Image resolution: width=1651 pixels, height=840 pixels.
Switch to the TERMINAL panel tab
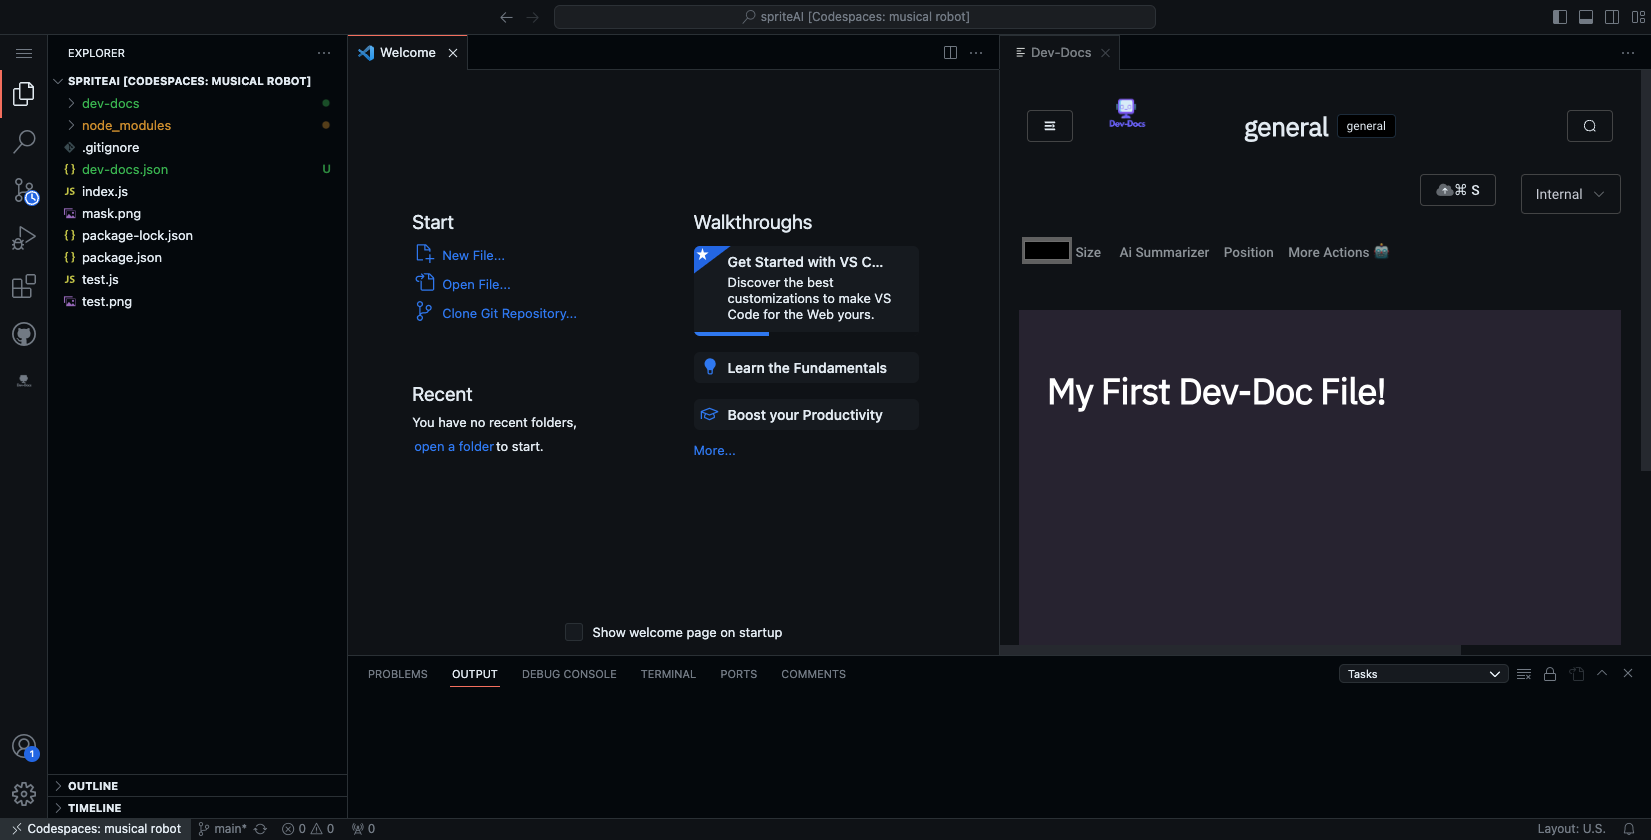pos(667,674)
